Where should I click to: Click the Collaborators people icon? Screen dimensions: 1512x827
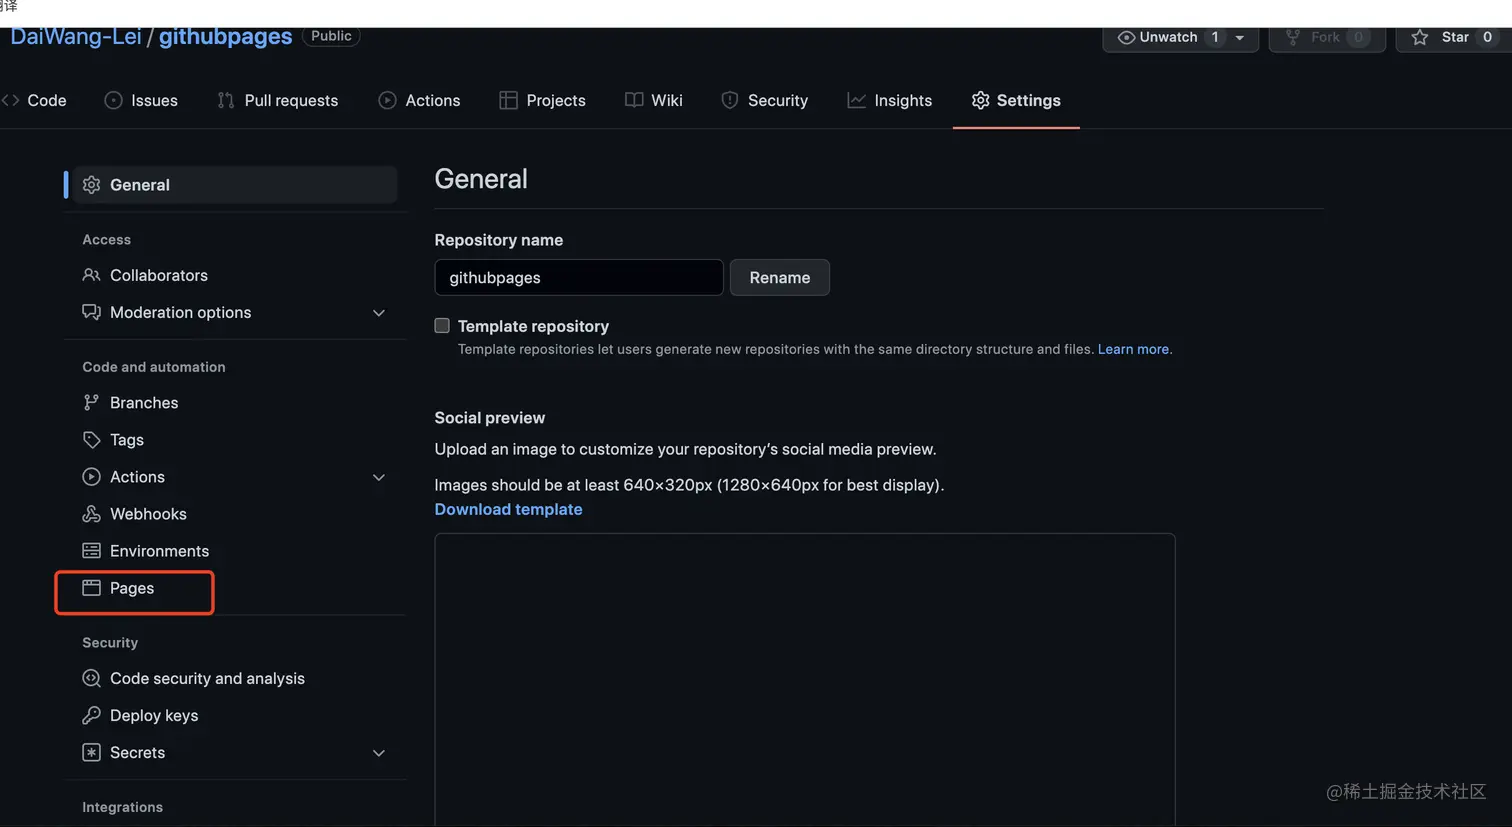(91, 275)
